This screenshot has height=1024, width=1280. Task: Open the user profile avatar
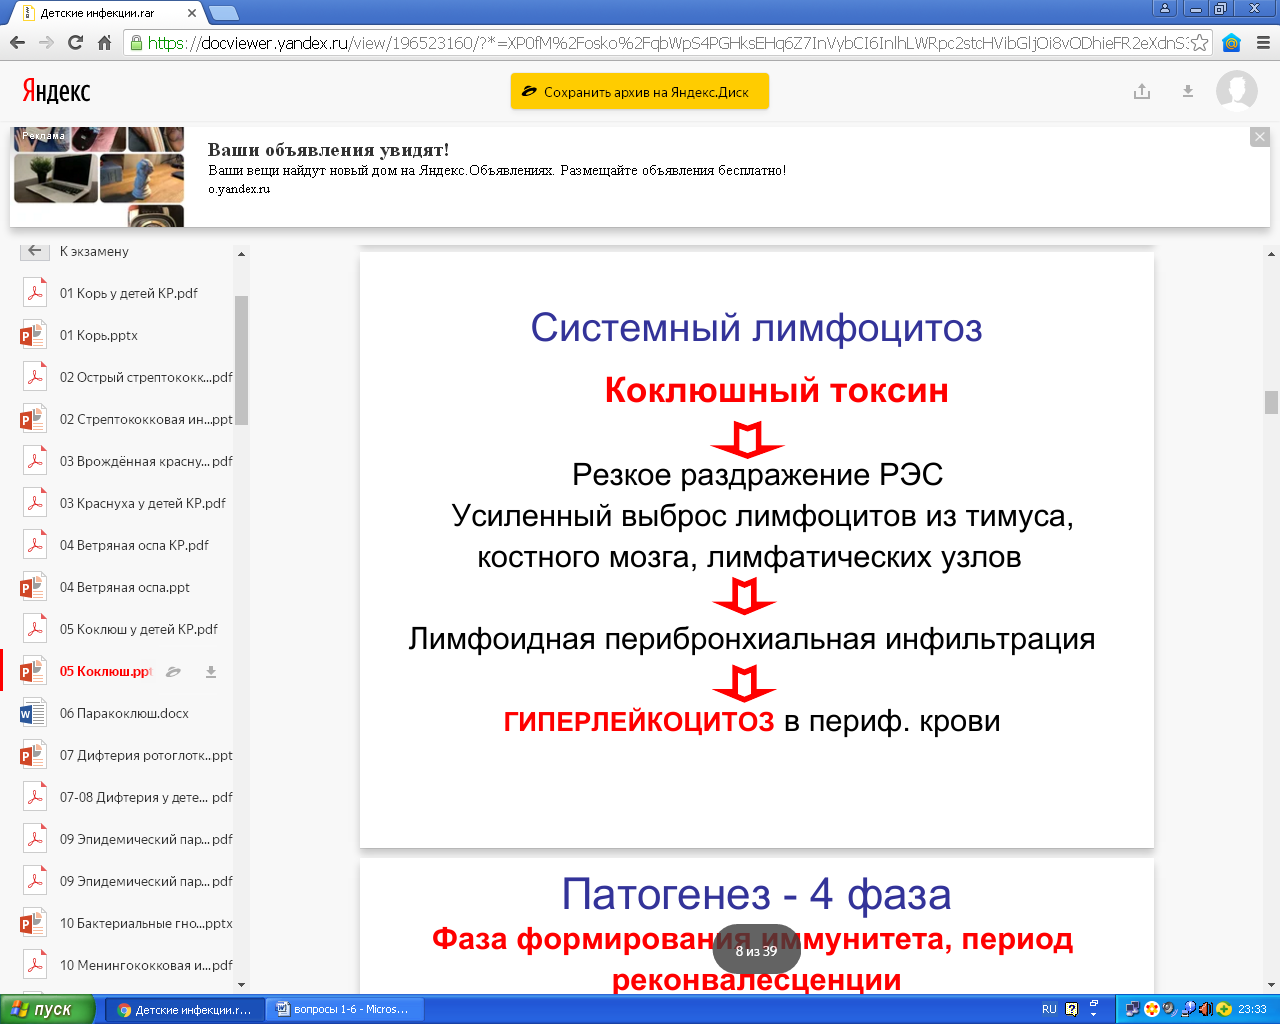click(x=1236, y=91)
